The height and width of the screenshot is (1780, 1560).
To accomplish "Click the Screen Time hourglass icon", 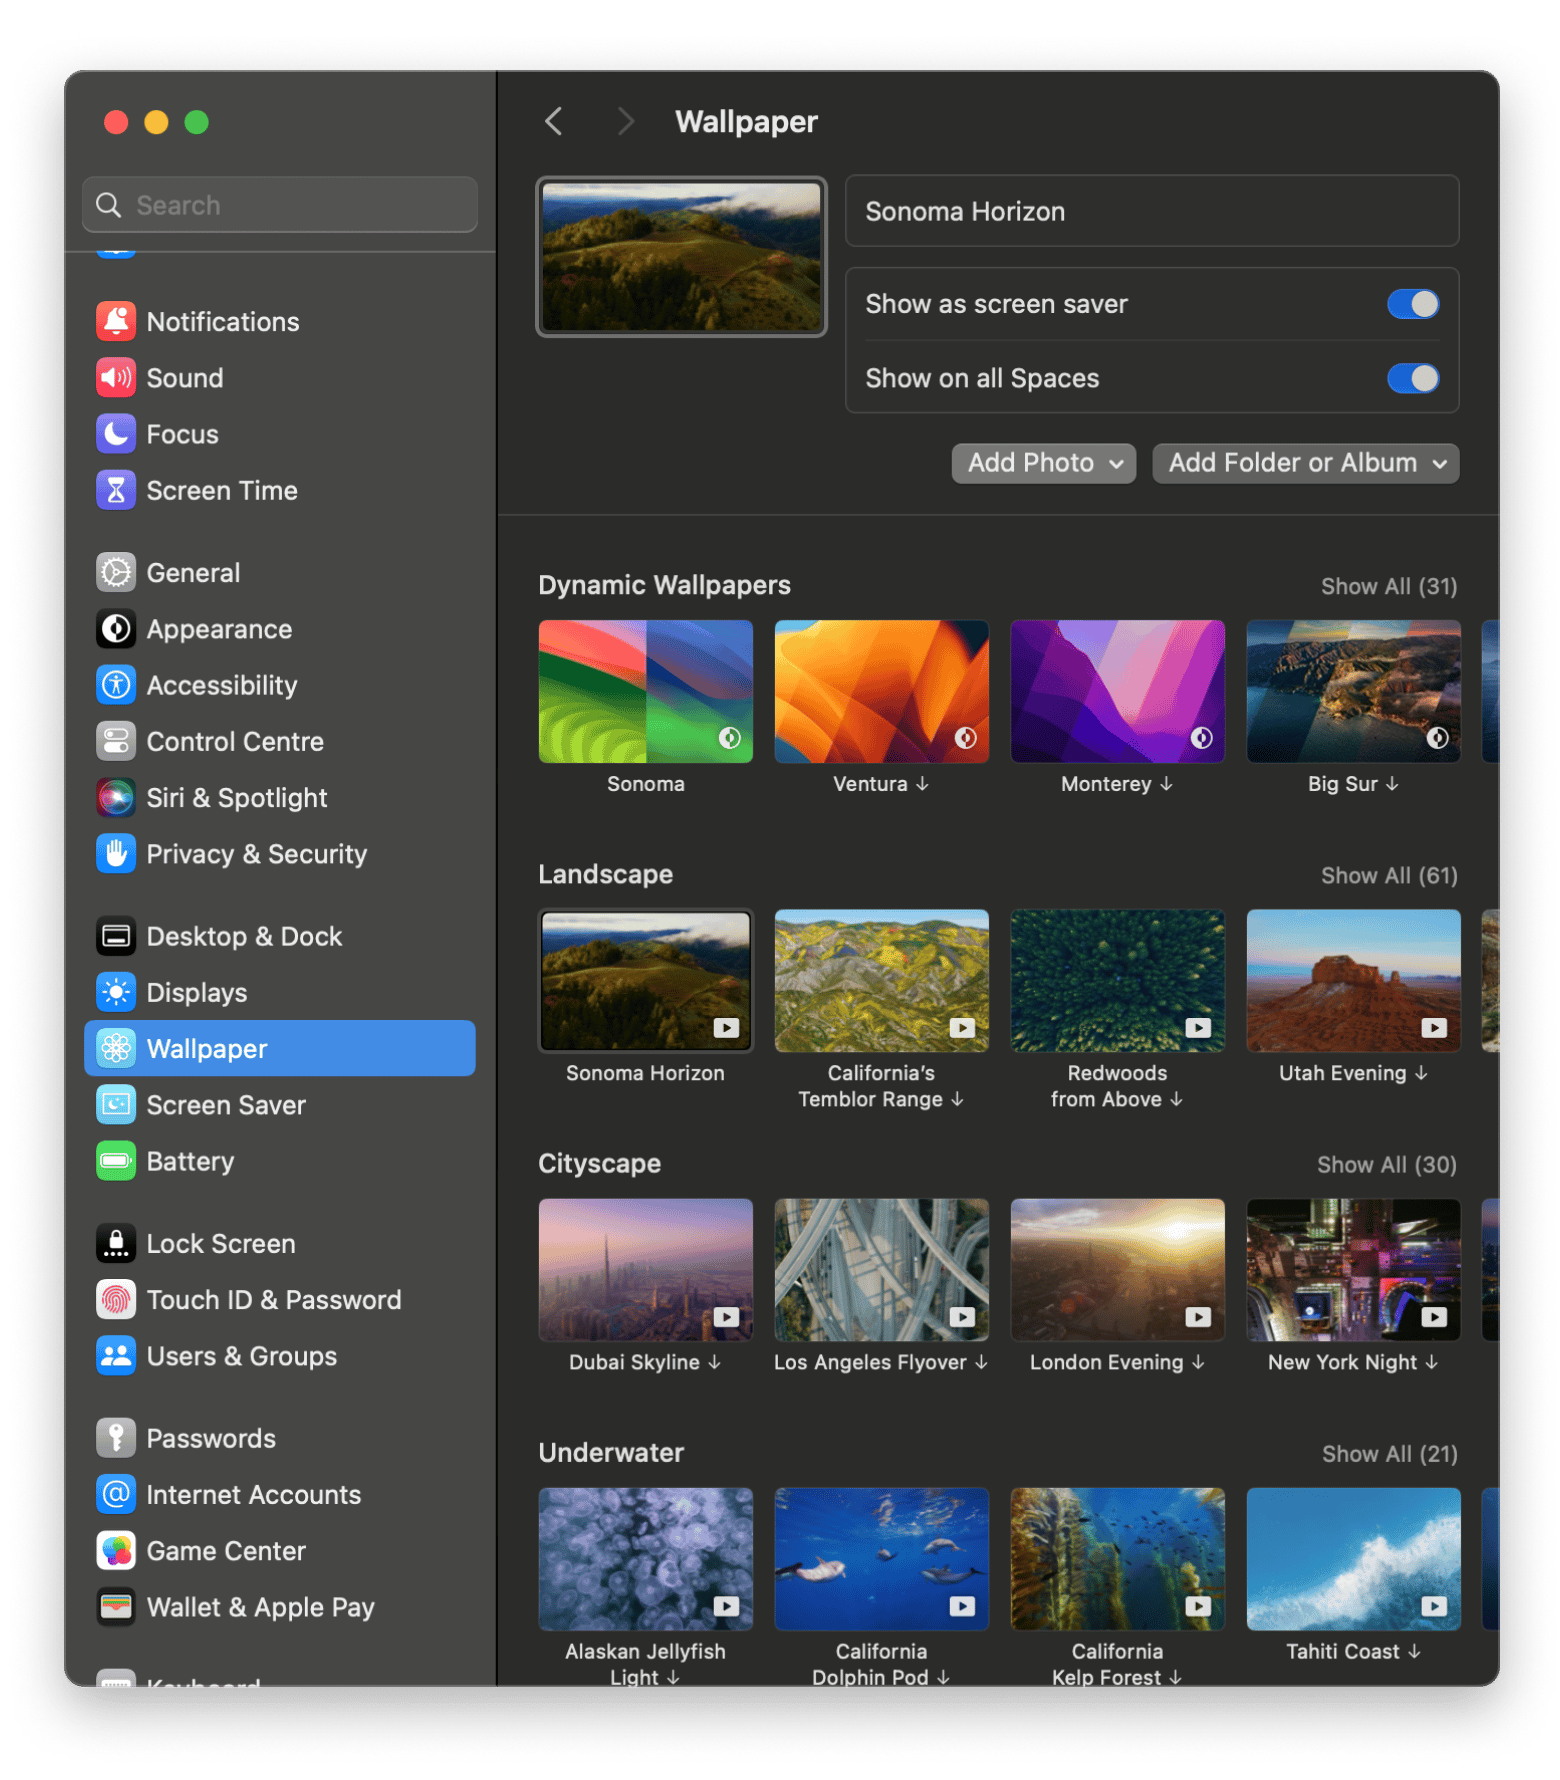I will (116, 490).
